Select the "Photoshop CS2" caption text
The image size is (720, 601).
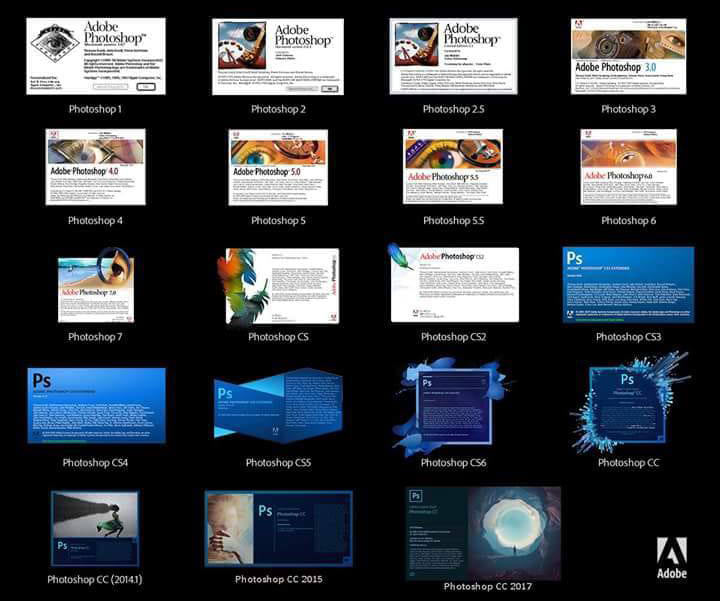(454, 337)
